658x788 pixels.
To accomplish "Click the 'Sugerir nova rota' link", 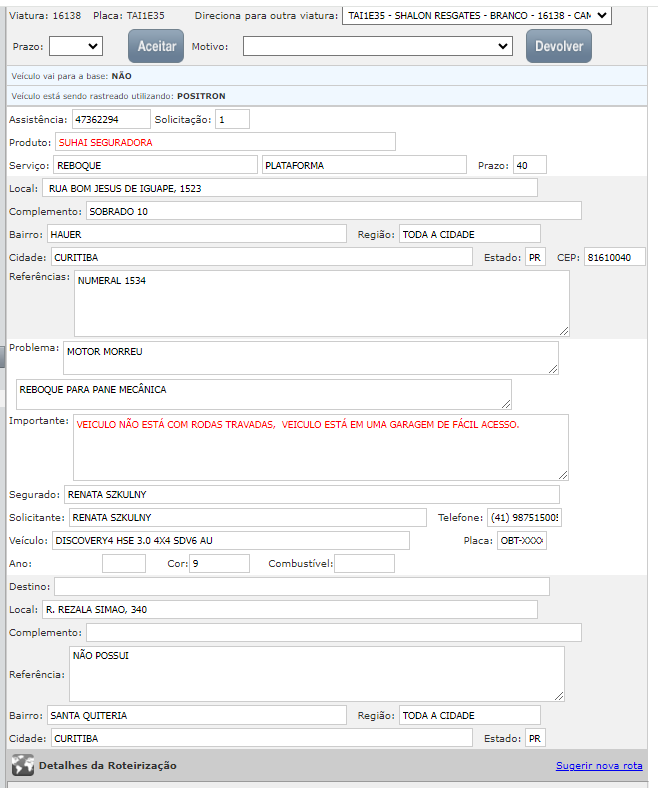I will (x=598, y=766).
